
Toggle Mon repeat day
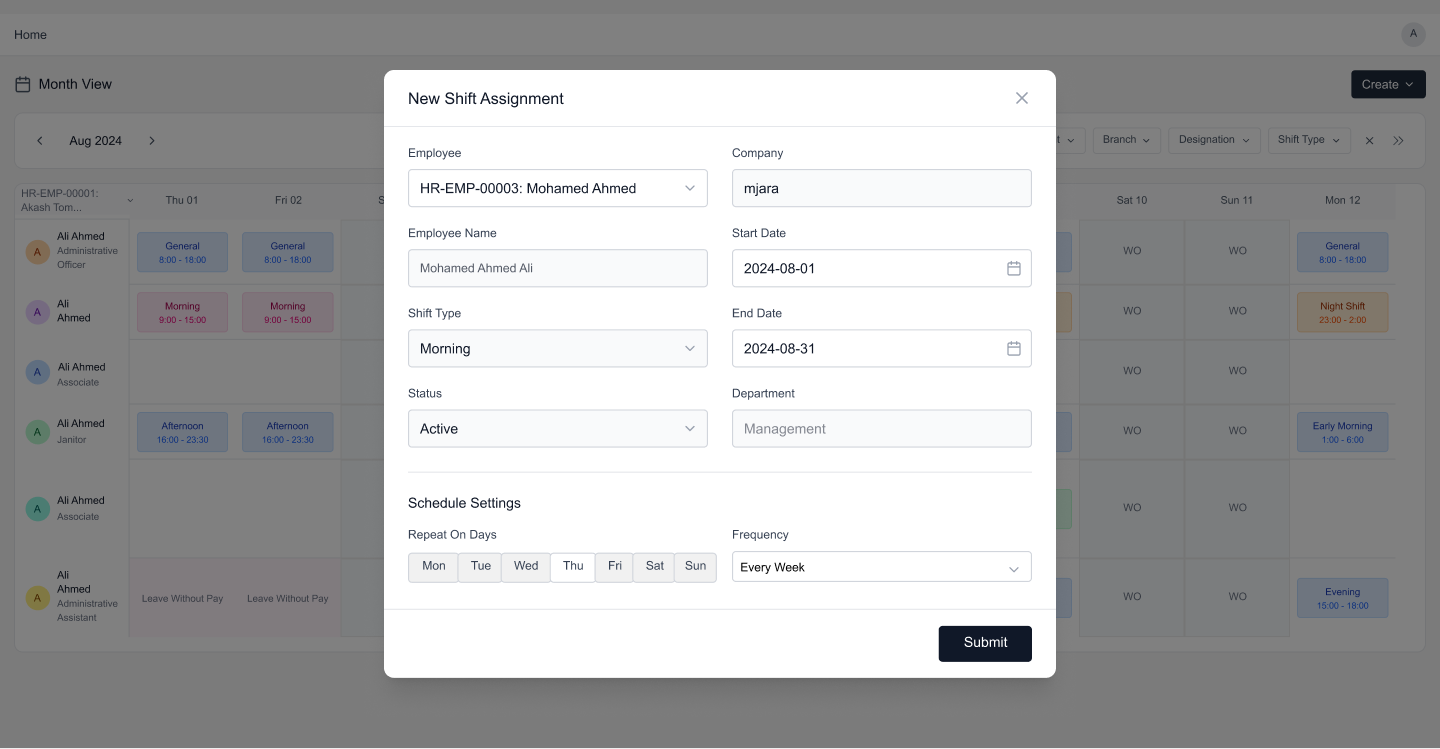point(433,566)
